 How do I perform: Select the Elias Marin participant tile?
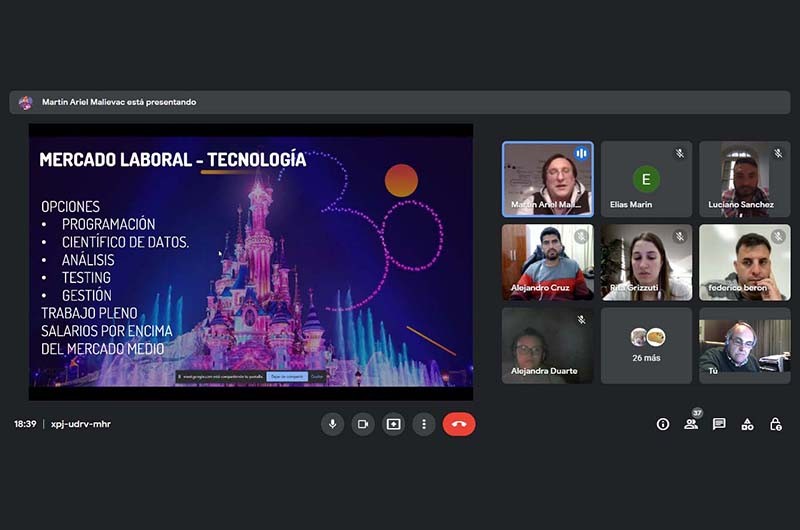pos(646,179)
